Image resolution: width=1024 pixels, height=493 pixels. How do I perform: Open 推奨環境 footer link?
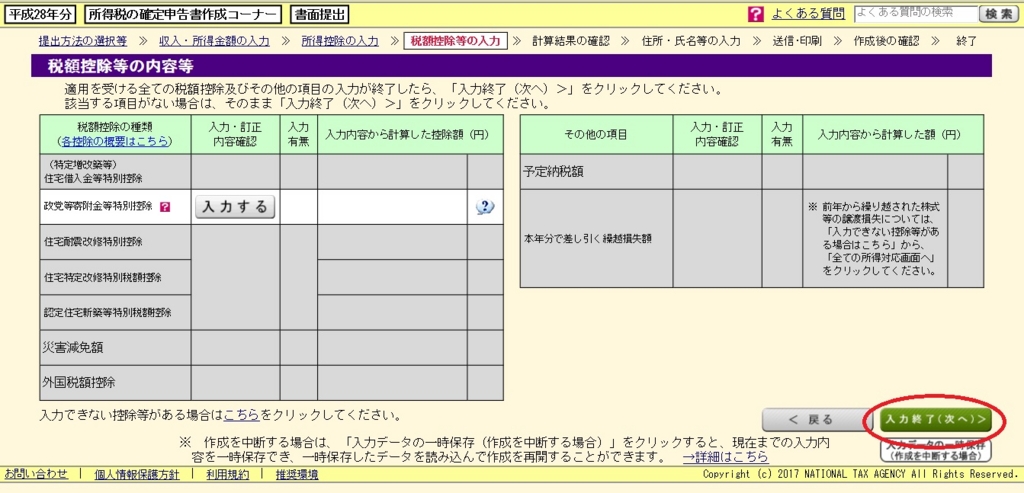[297, 474]
